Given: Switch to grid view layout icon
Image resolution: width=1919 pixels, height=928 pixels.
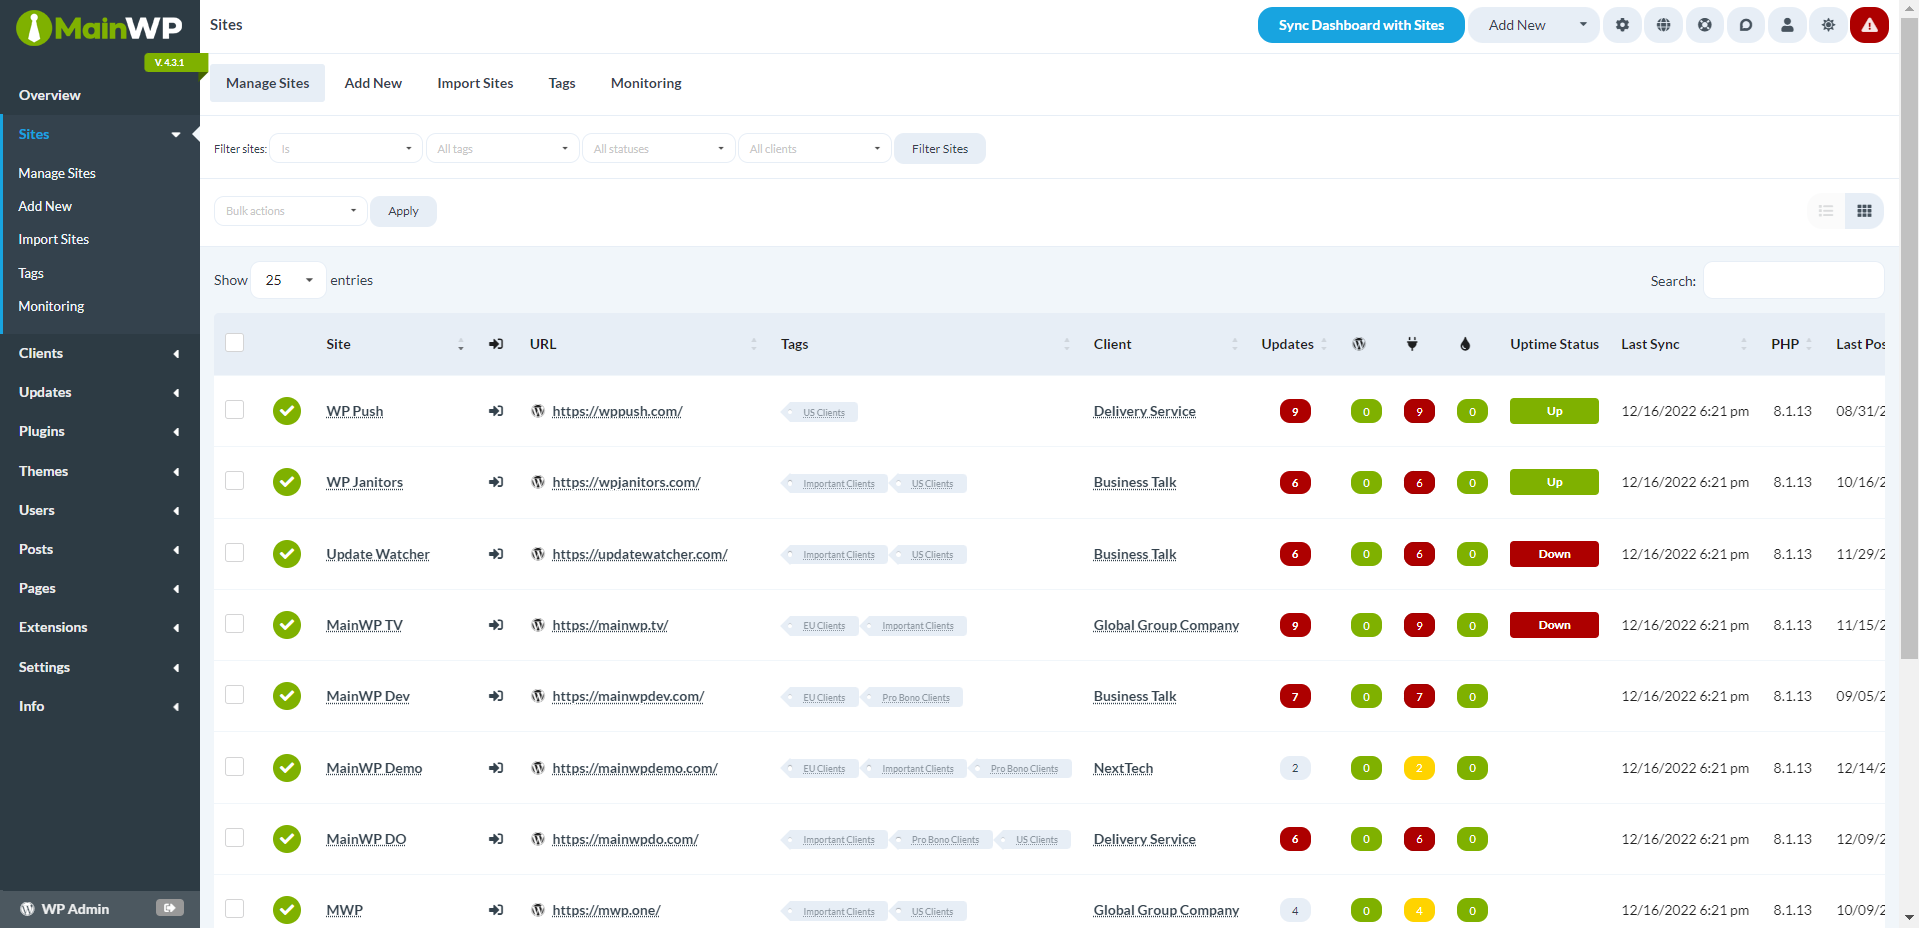Looking at the screenshot, I should click(x=1864, y=211).
